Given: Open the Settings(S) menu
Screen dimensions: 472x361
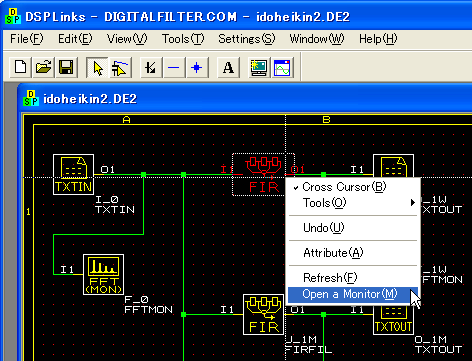Looking at the screenshot, I should 247,39.
